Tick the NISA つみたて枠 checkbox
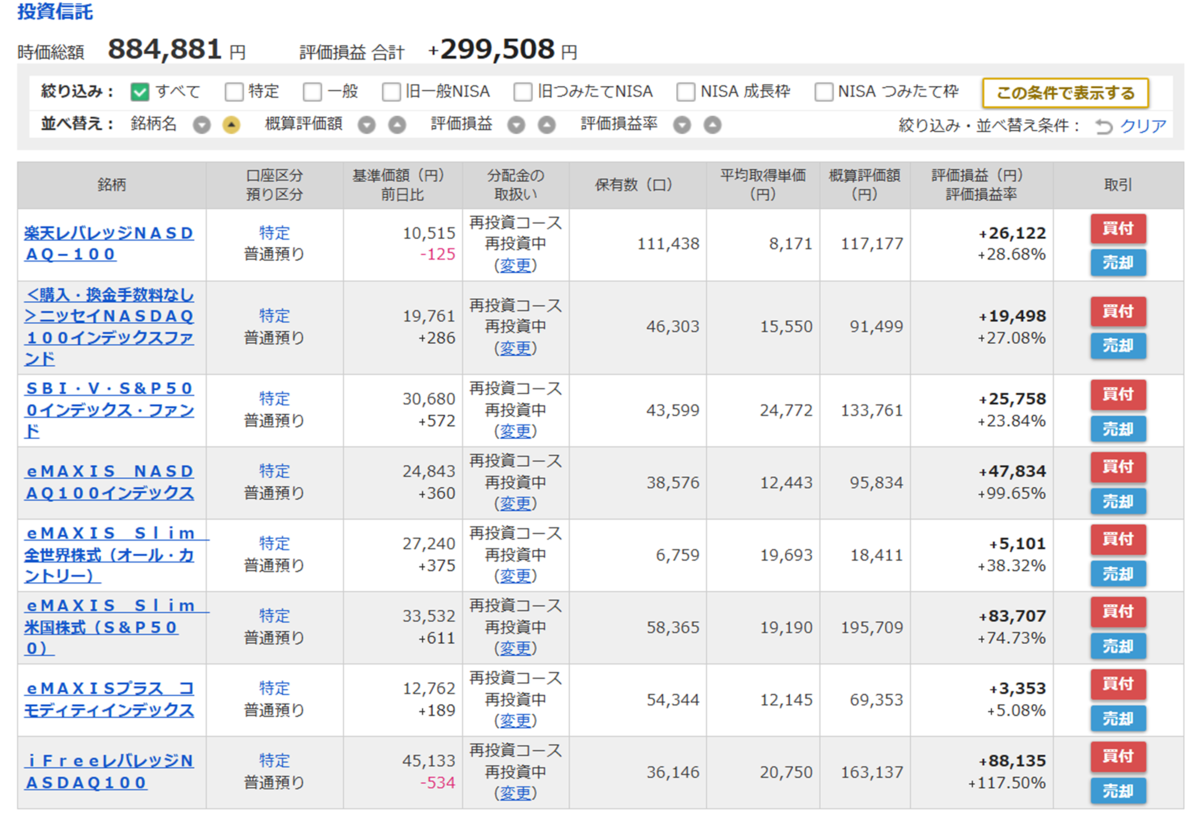1200x820 pixels. click(x=824, y=92)
